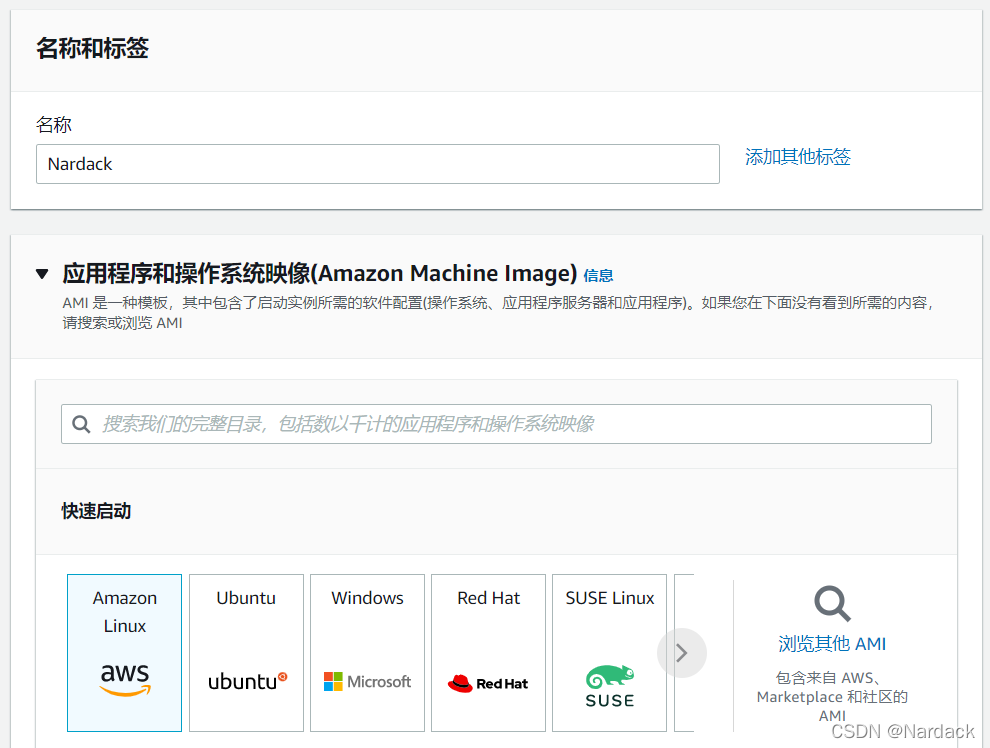The width and height of the screenshot is (990, 748).
Task: Click the 名称 field label
Action: [x=54, y=124]
